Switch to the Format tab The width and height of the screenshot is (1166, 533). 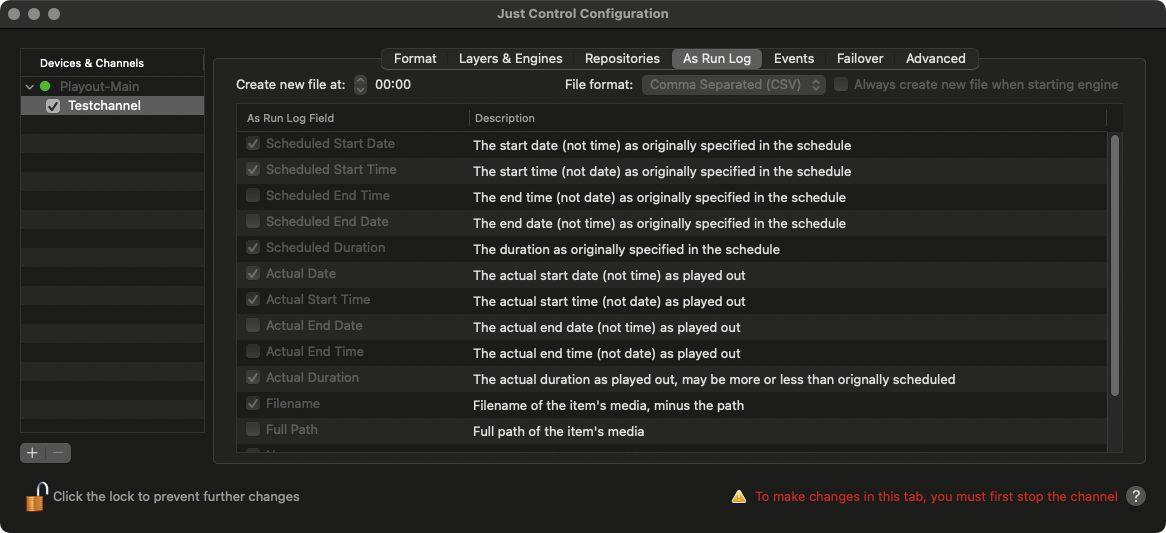point(415,59)
